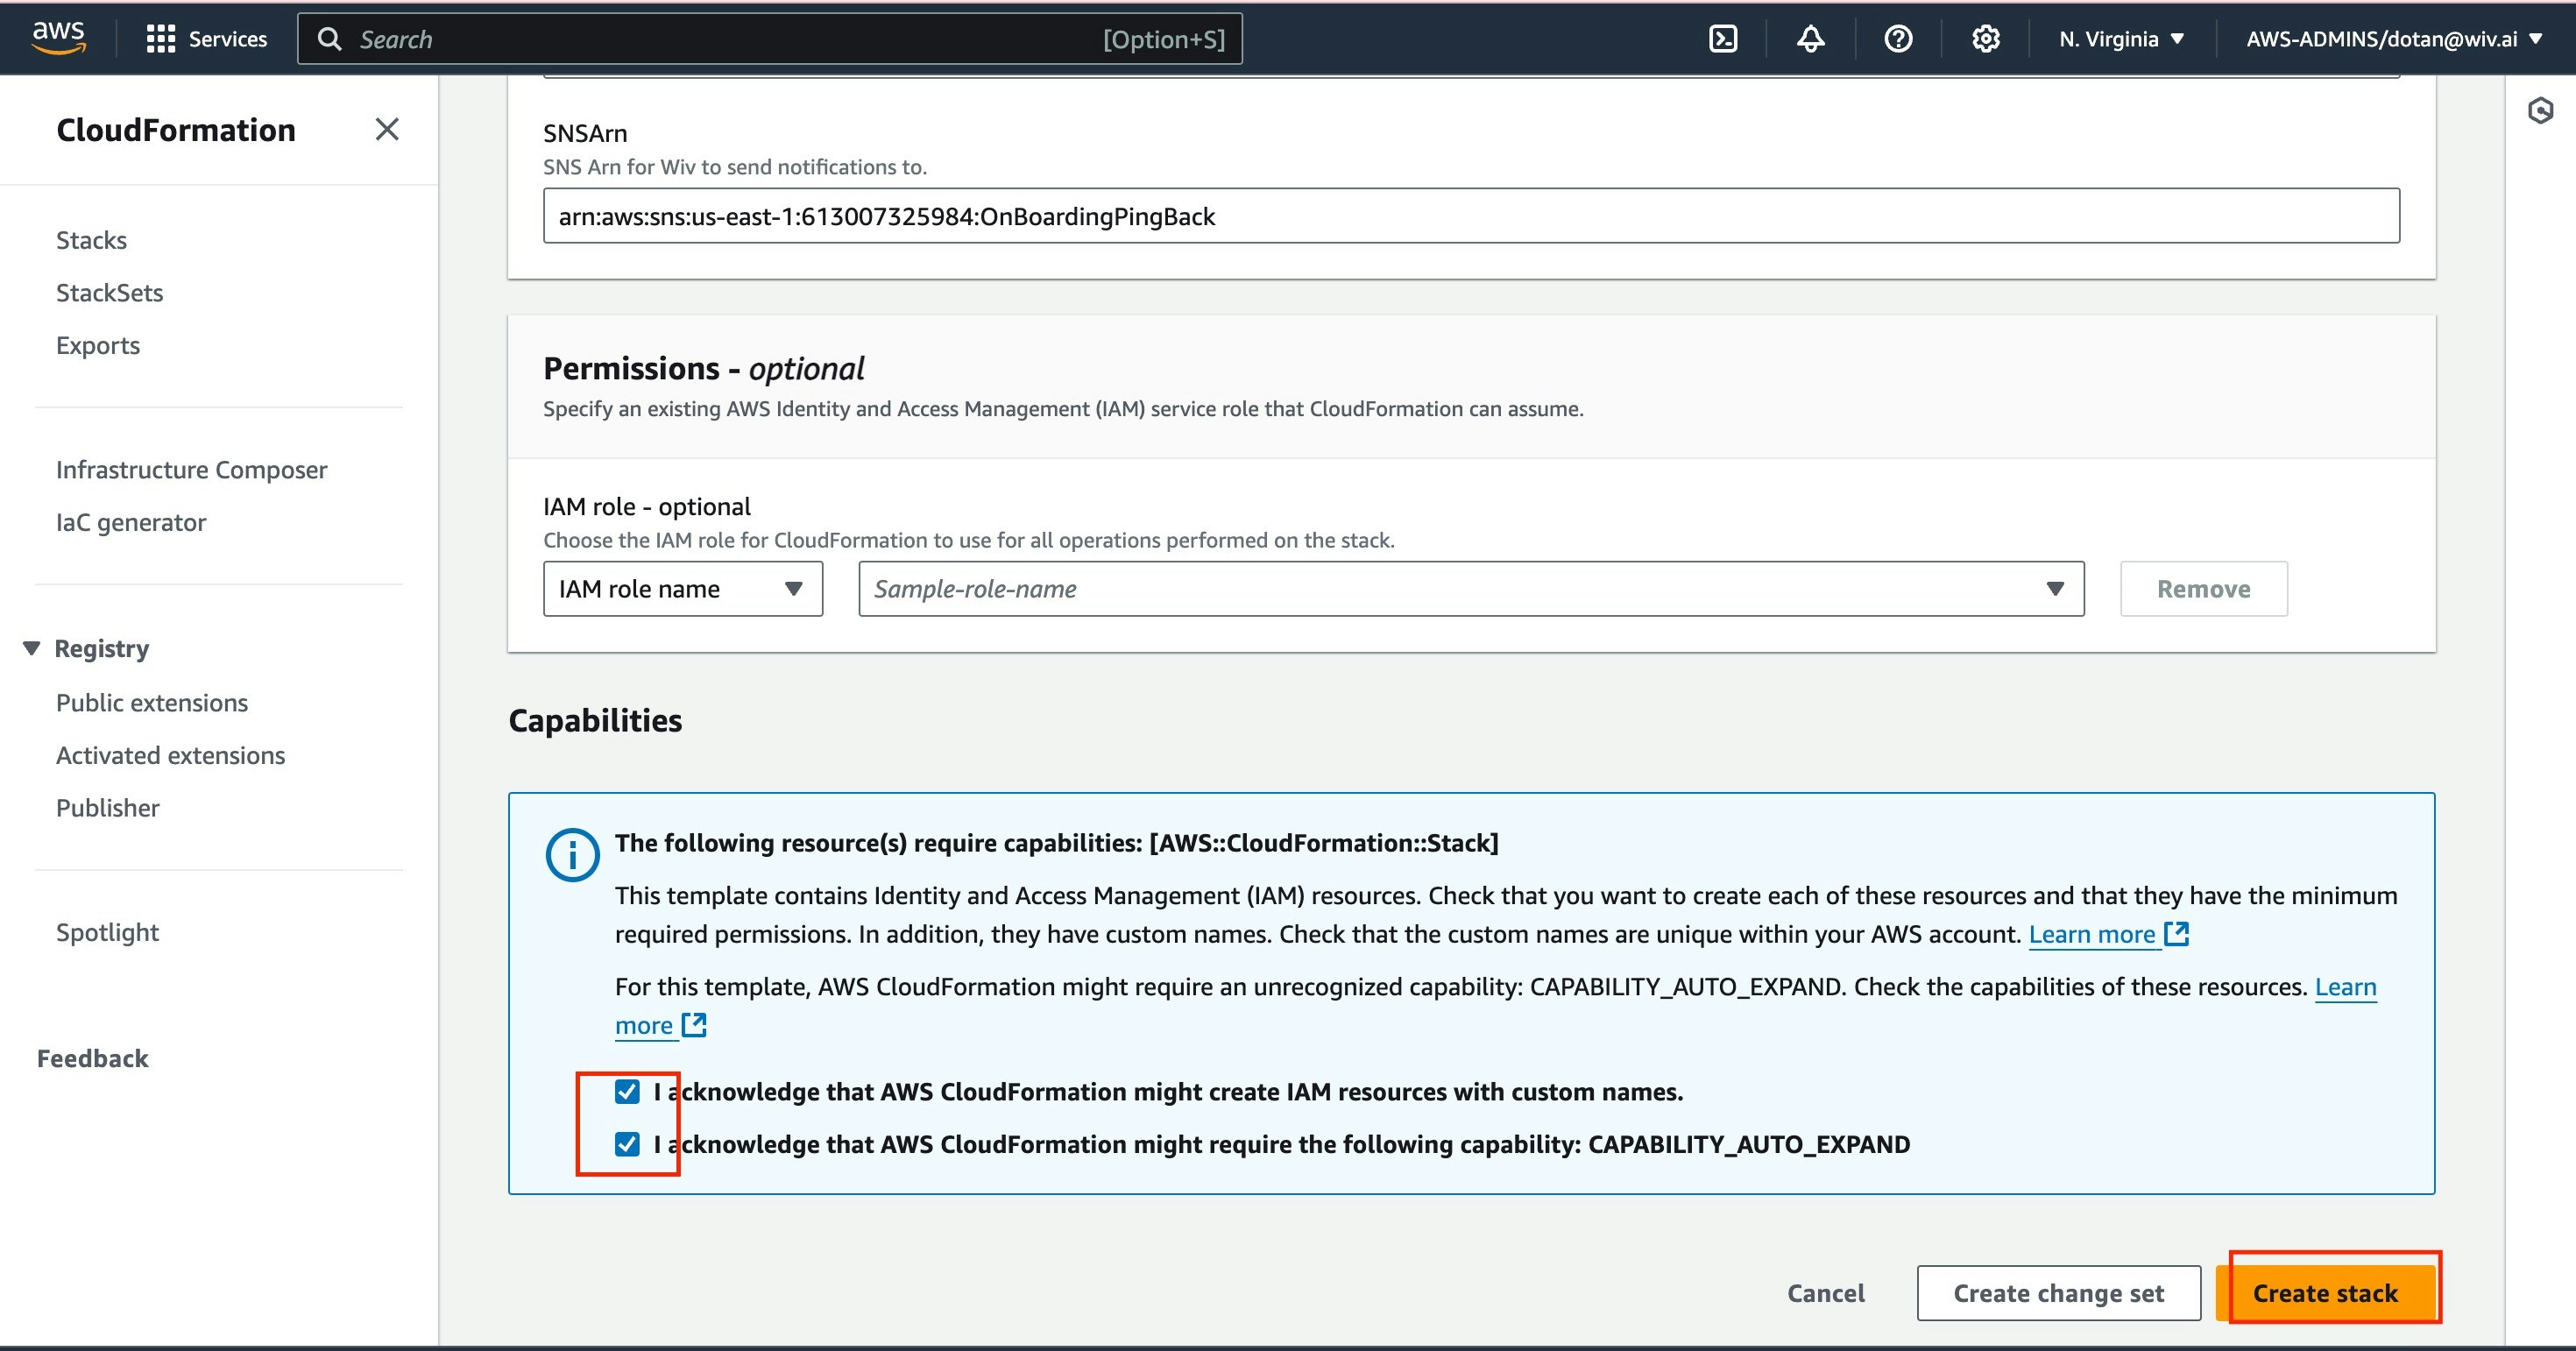
Task: Click the AWS home logo
Action: pyautogui.click(x=59, y=36)
